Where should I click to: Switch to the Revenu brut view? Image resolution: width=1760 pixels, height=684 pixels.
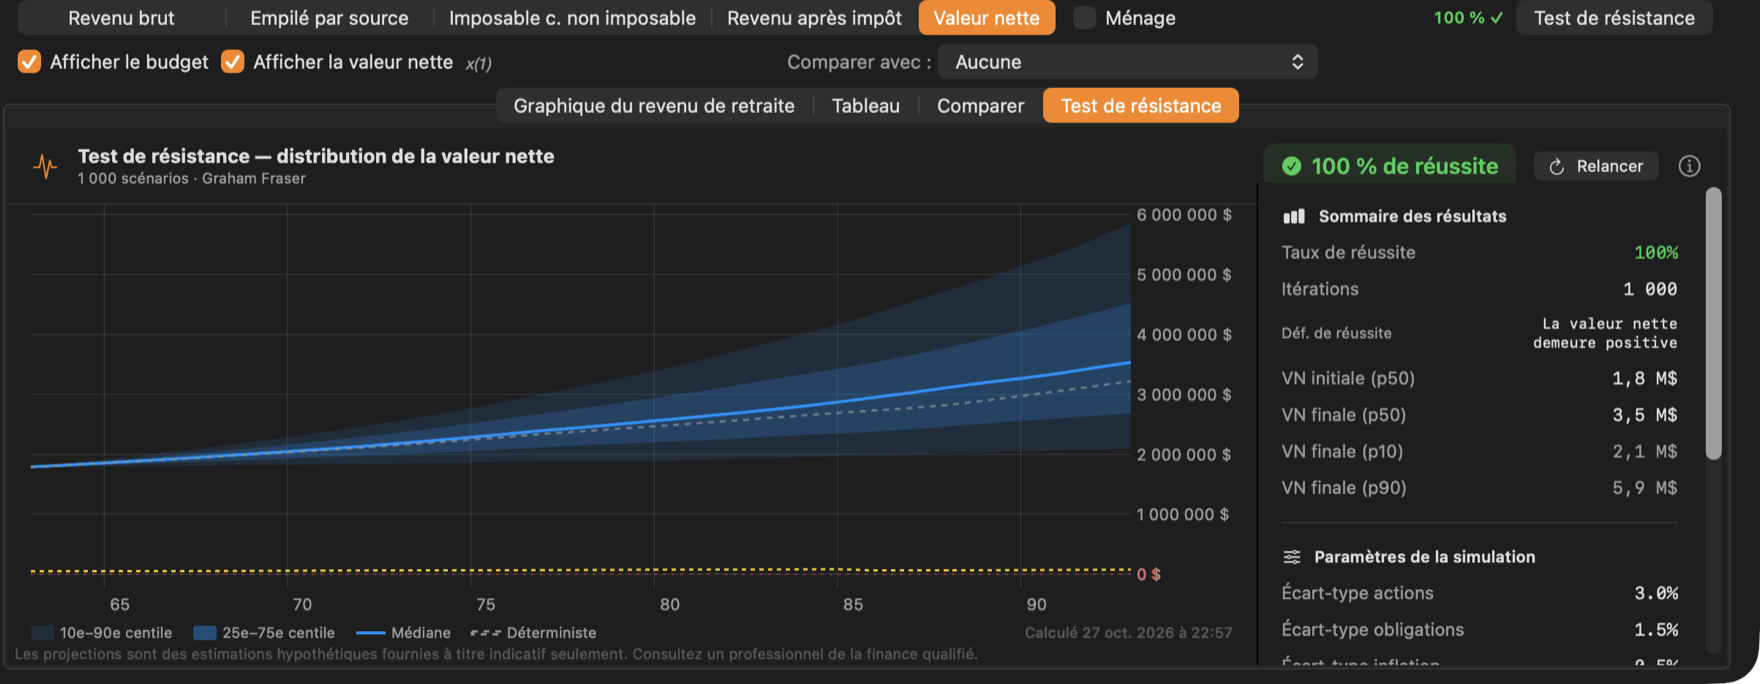click(121, 18)
